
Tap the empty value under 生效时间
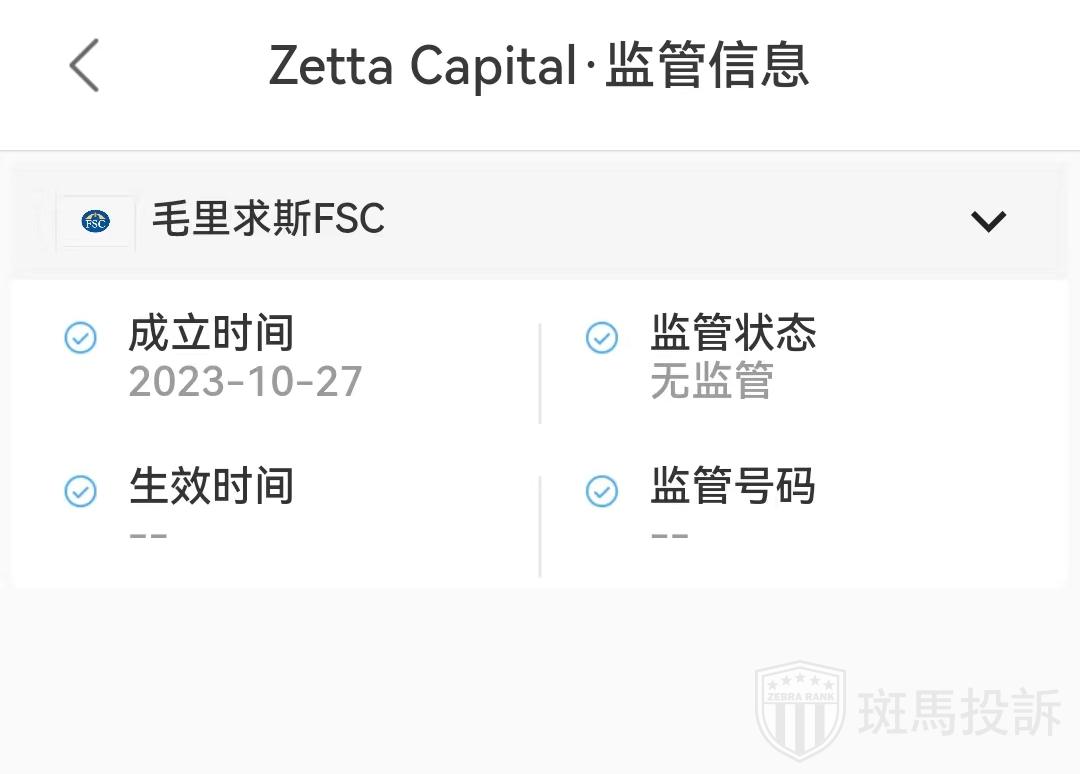(x=148, y=535)
